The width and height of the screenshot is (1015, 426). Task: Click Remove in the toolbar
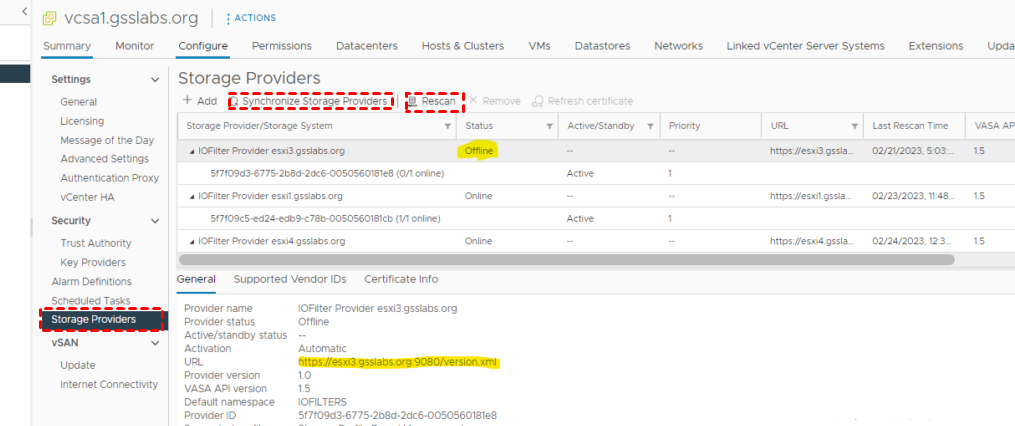coord(495,101)
